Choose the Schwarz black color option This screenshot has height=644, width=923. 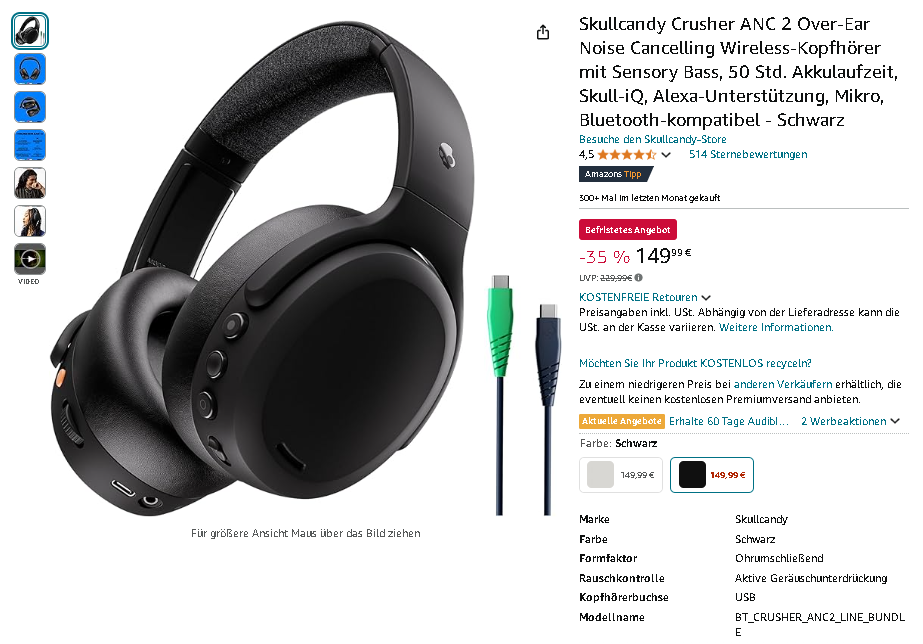(712, 474)
